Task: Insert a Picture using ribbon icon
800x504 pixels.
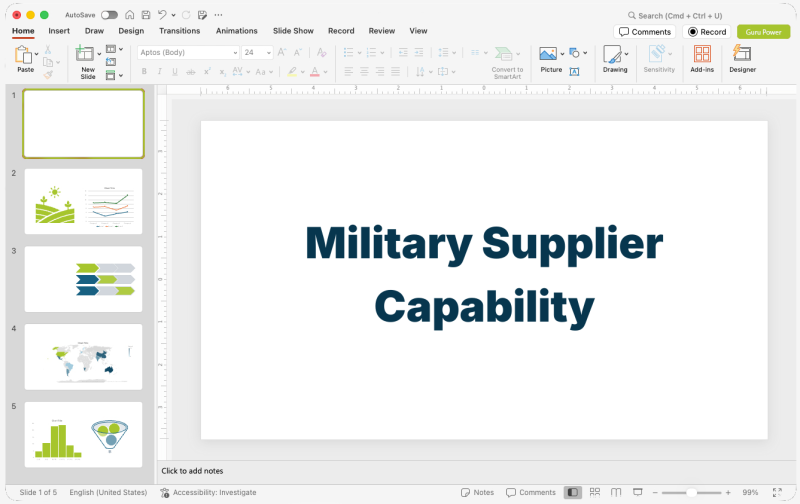Action: pyautogui.click(x=548, y=54)
